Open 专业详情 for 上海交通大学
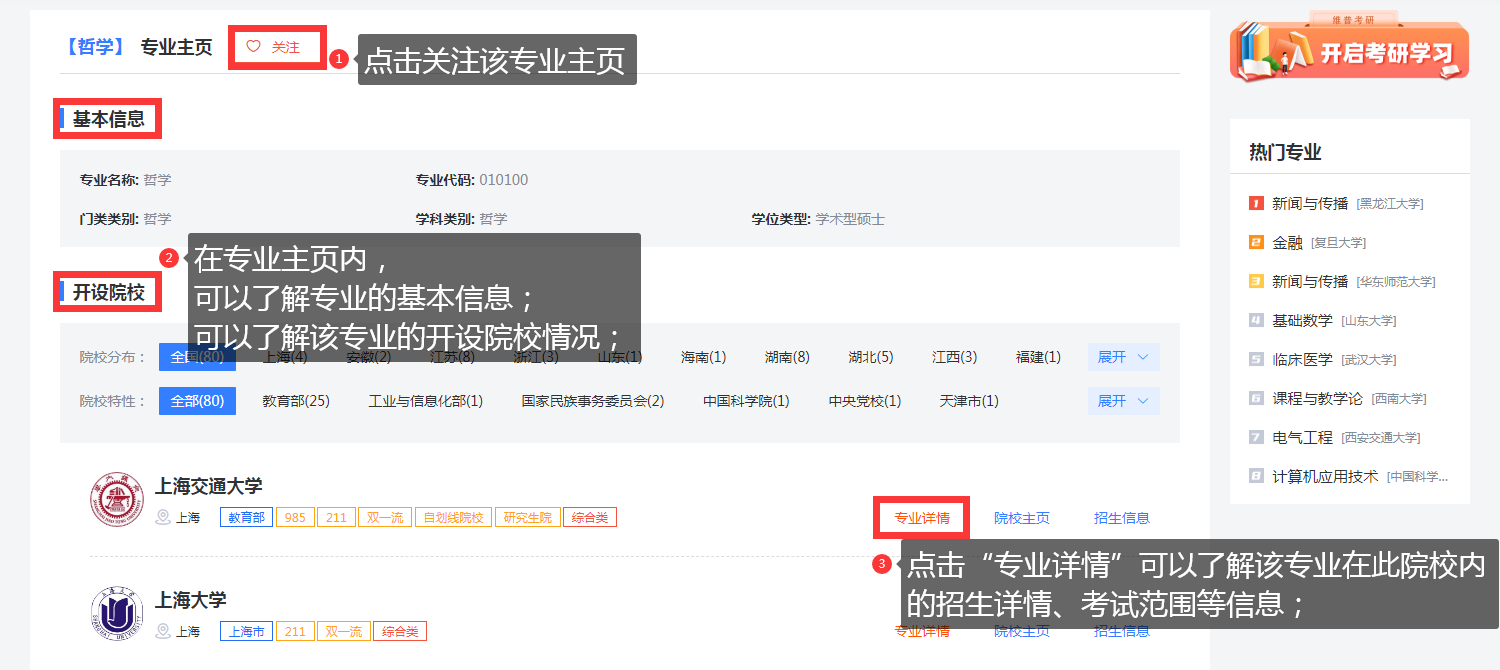Viewport: 1500px width, 670px height. 921,518
